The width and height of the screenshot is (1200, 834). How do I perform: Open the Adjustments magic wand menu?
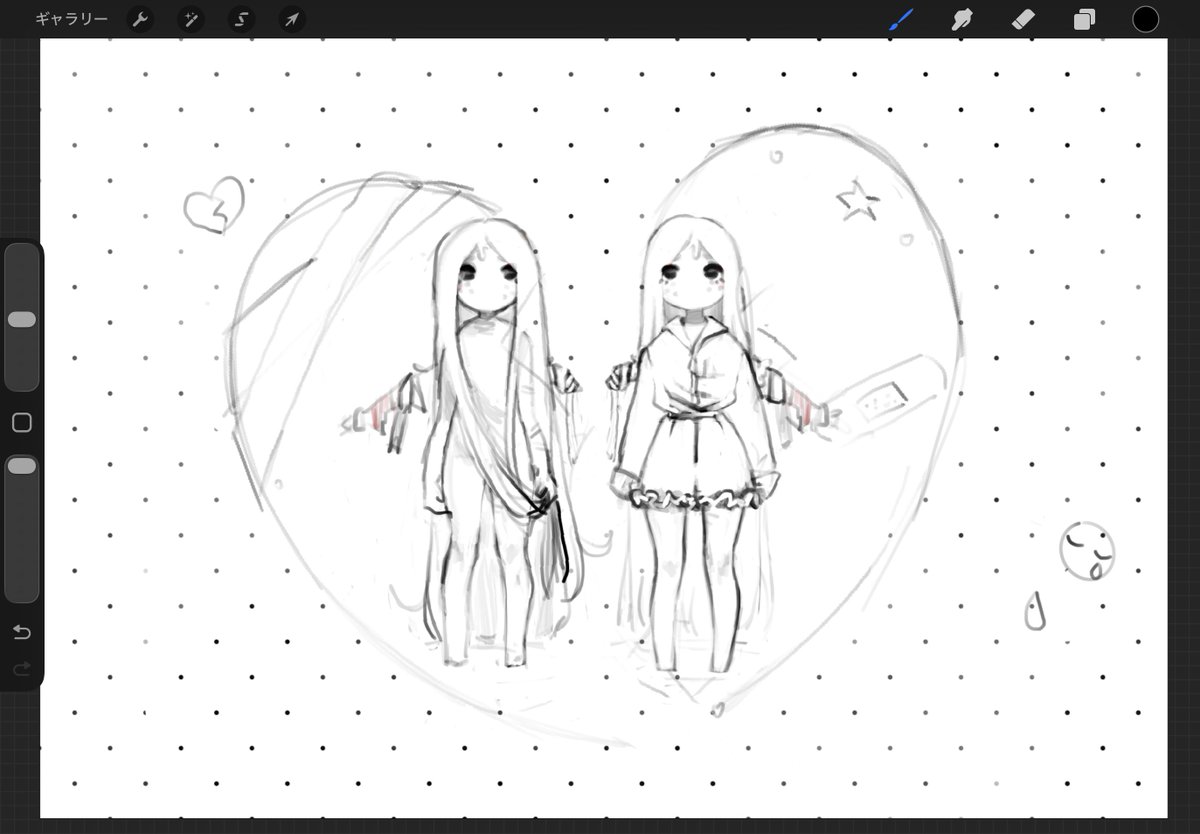(191, 19)
